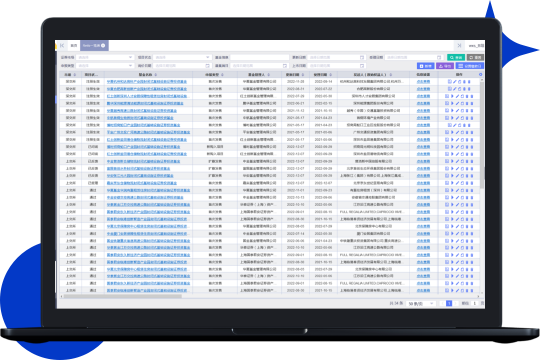Screen dimensions: 540x360
Task: Collapse the sidebar with the top-left arrow icon
Action: pyautogui.click(x=62, y=45)
